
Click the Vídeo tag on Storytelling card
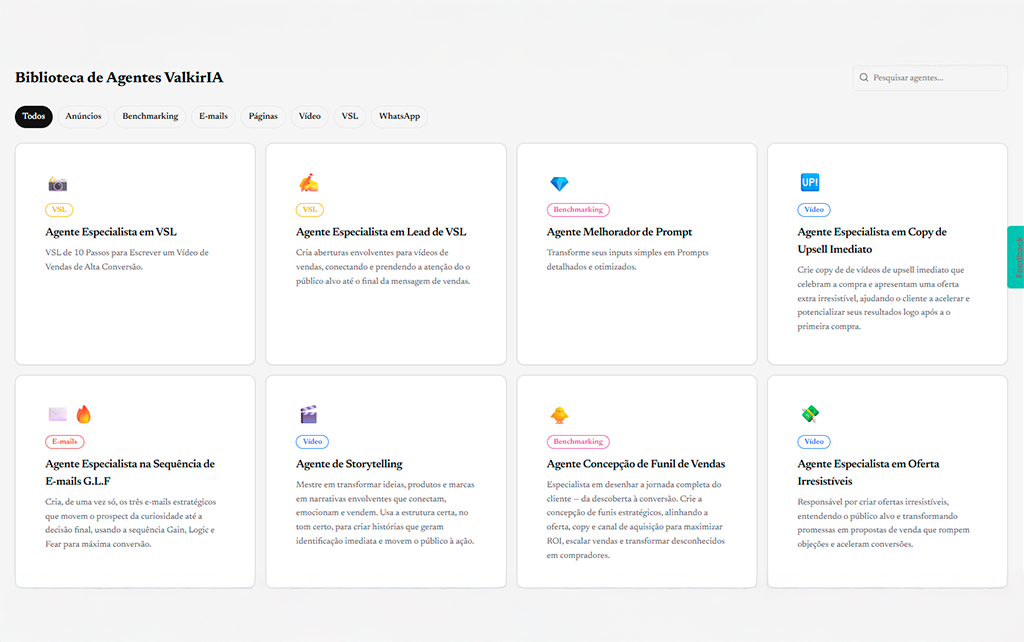pyautogui.click(x=312, y=441)
